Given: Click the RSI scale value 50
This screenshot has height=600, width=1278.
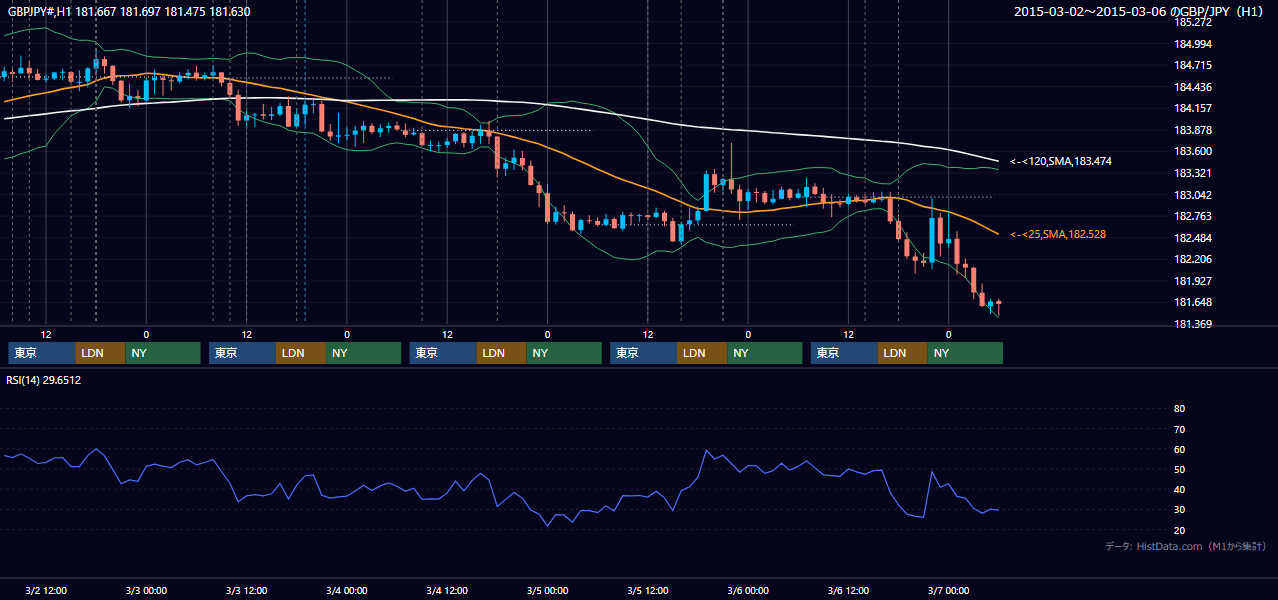Looking at the screenshot, I should [1179, 469].
